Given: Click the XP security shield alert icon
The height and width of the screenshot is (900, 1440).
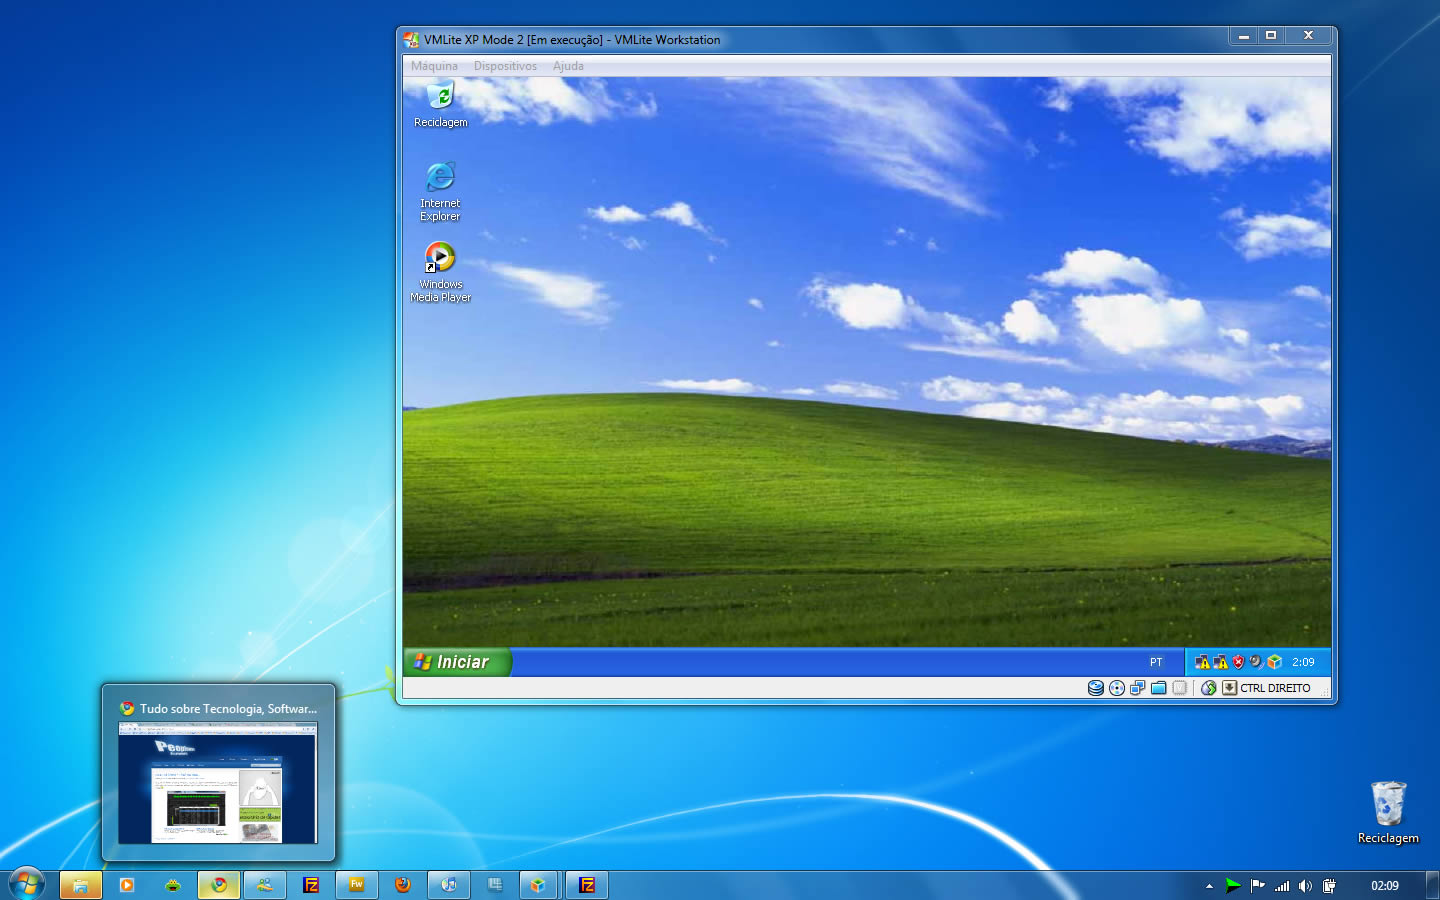Looking at the screenshot, I should (1238, 662).
